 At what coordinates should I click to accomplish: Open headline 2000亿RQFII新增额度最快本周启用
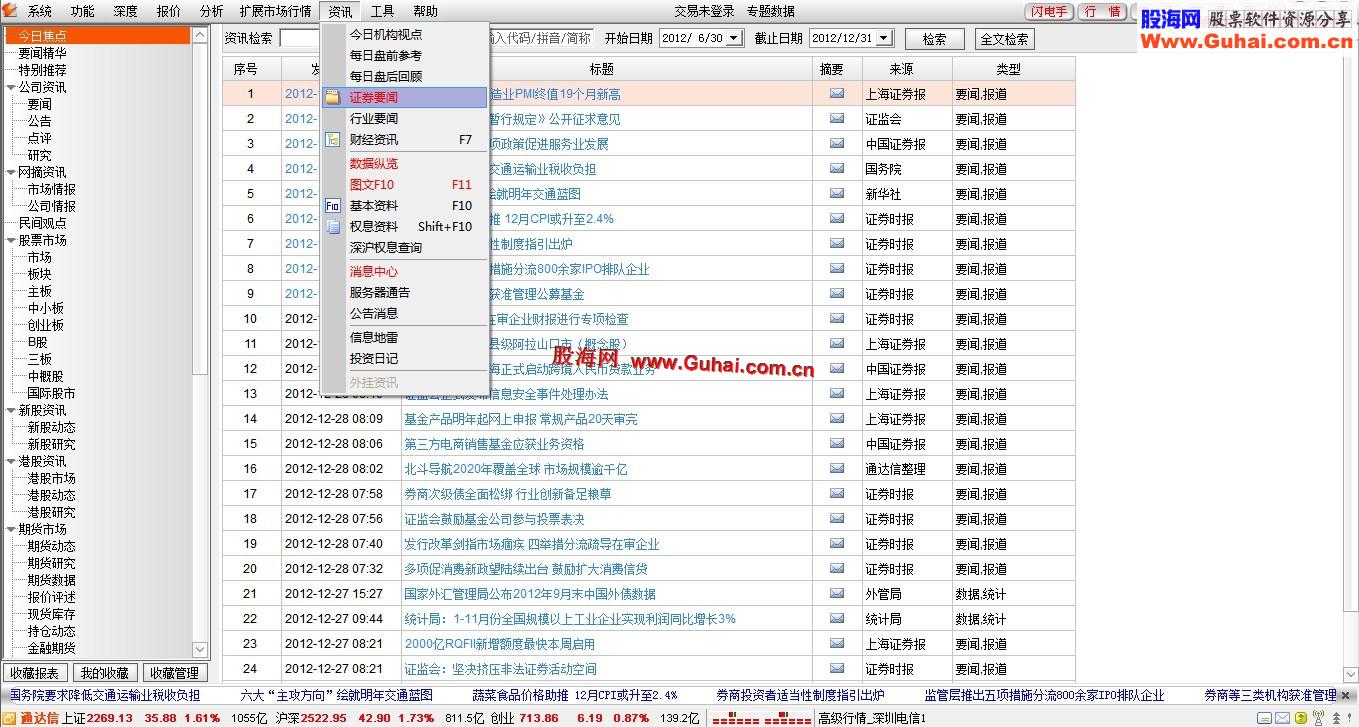499,644
